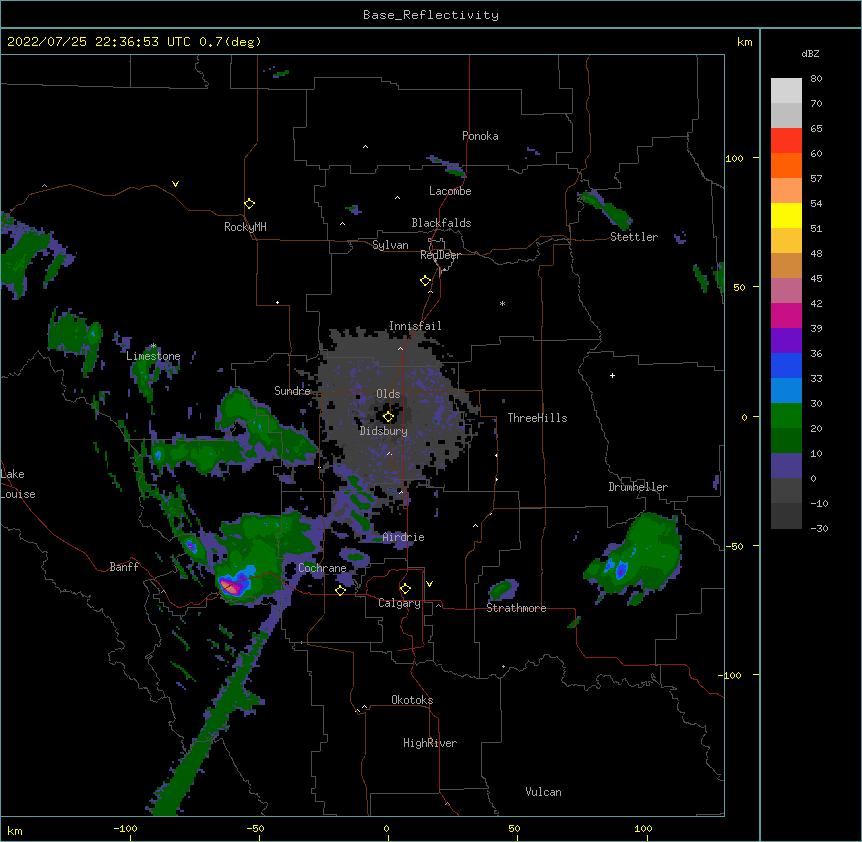
Task: Click the purple 39-36 dBZ legend swatch
Action: pyautogui.click(x=786, y=341)
